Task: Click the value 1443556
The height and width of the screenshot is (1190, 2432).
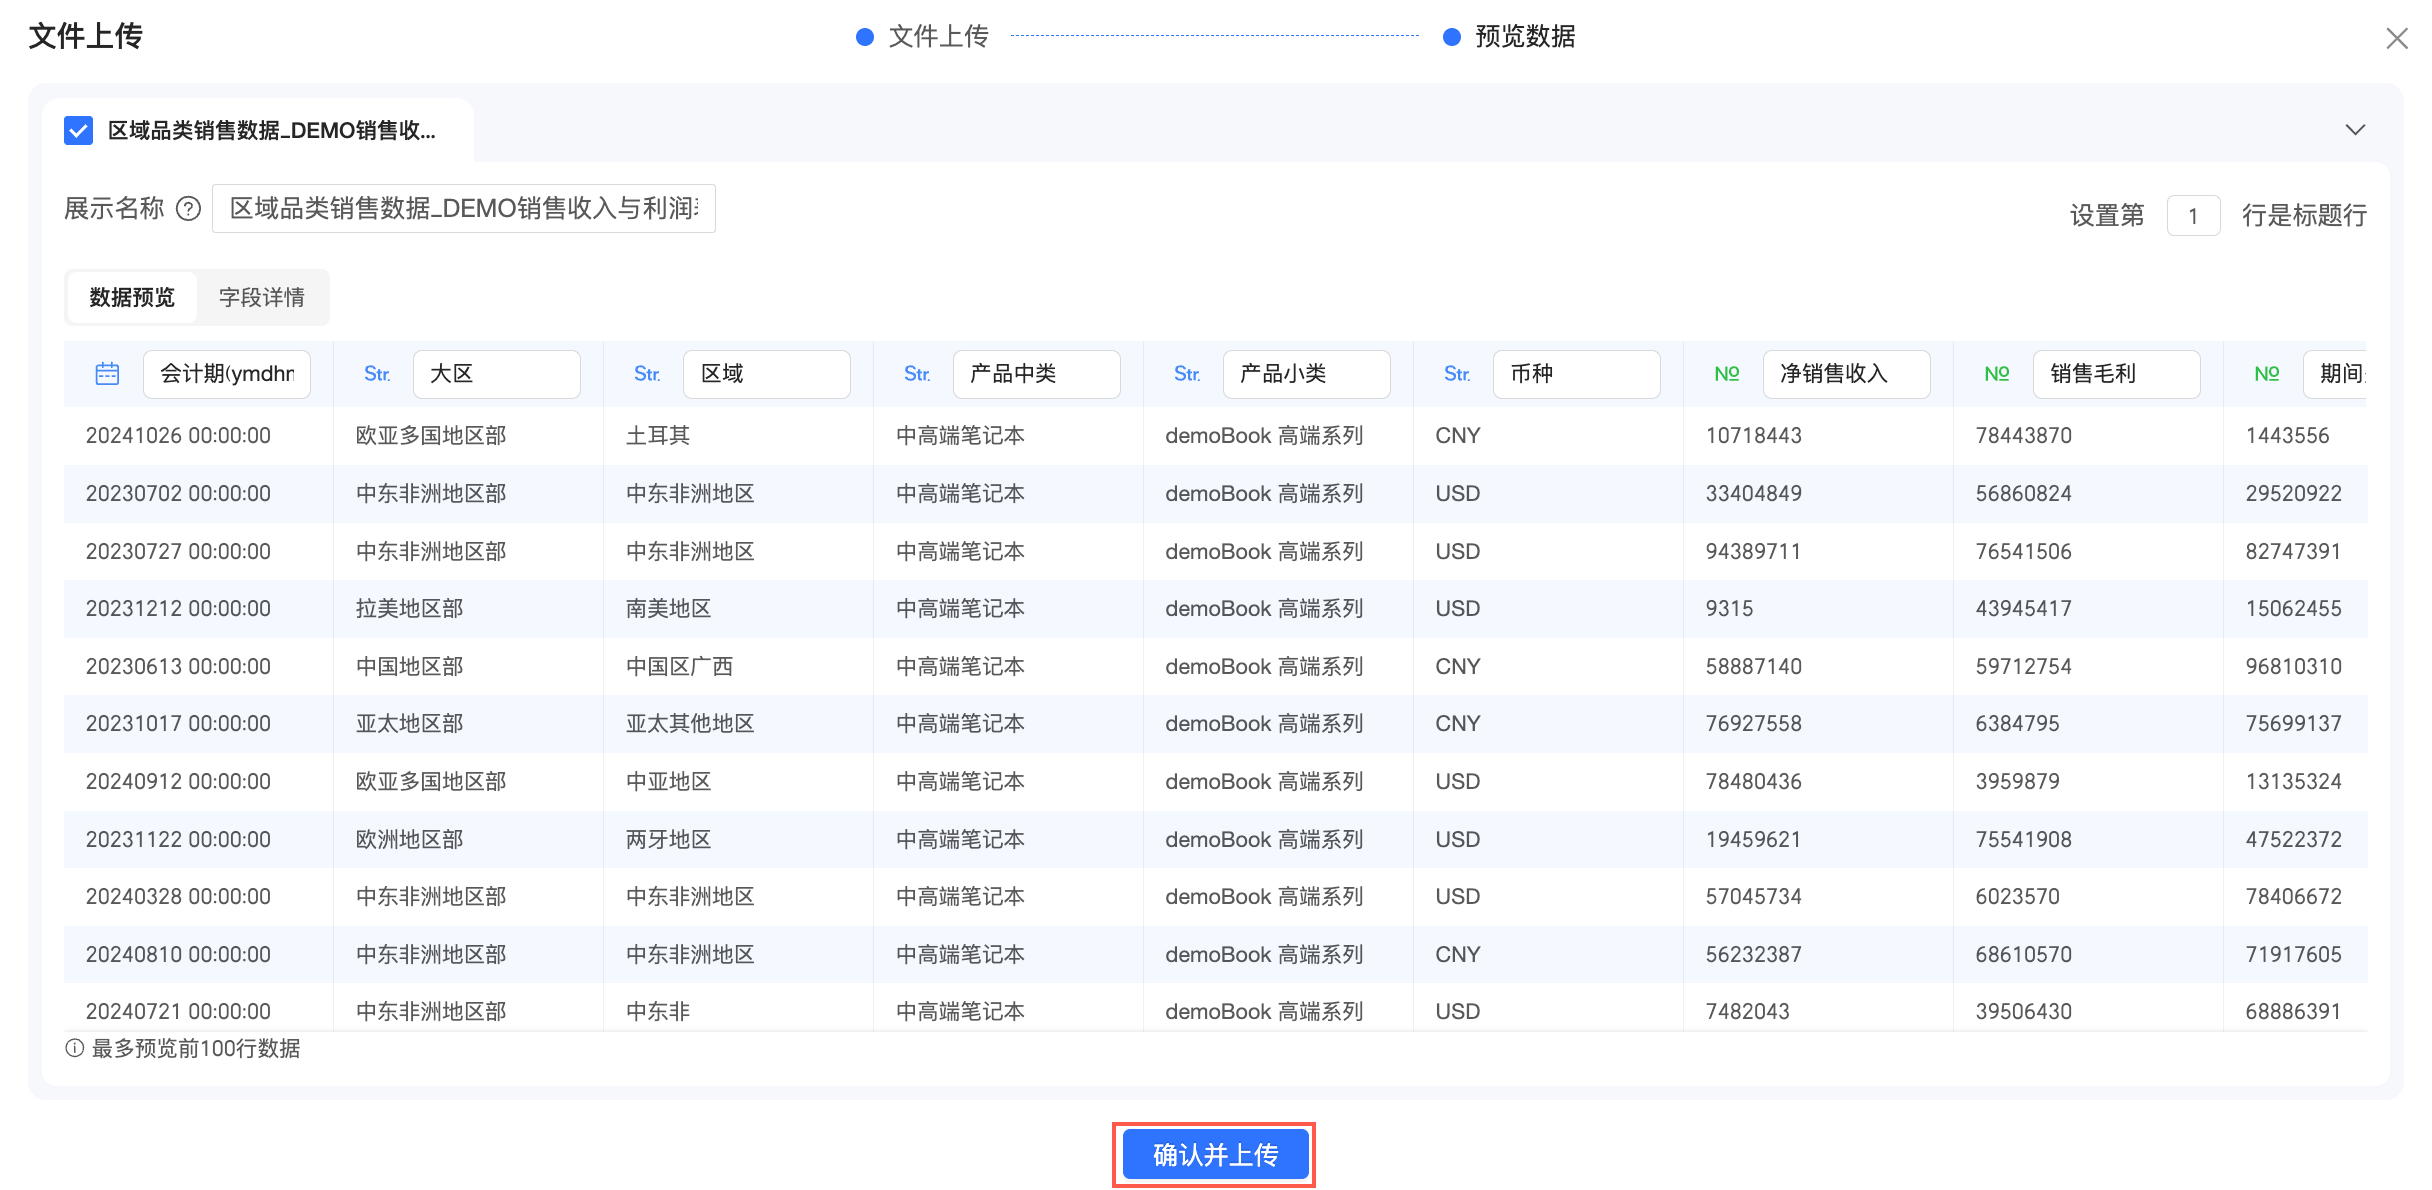Action: (x=2288, y=436)
